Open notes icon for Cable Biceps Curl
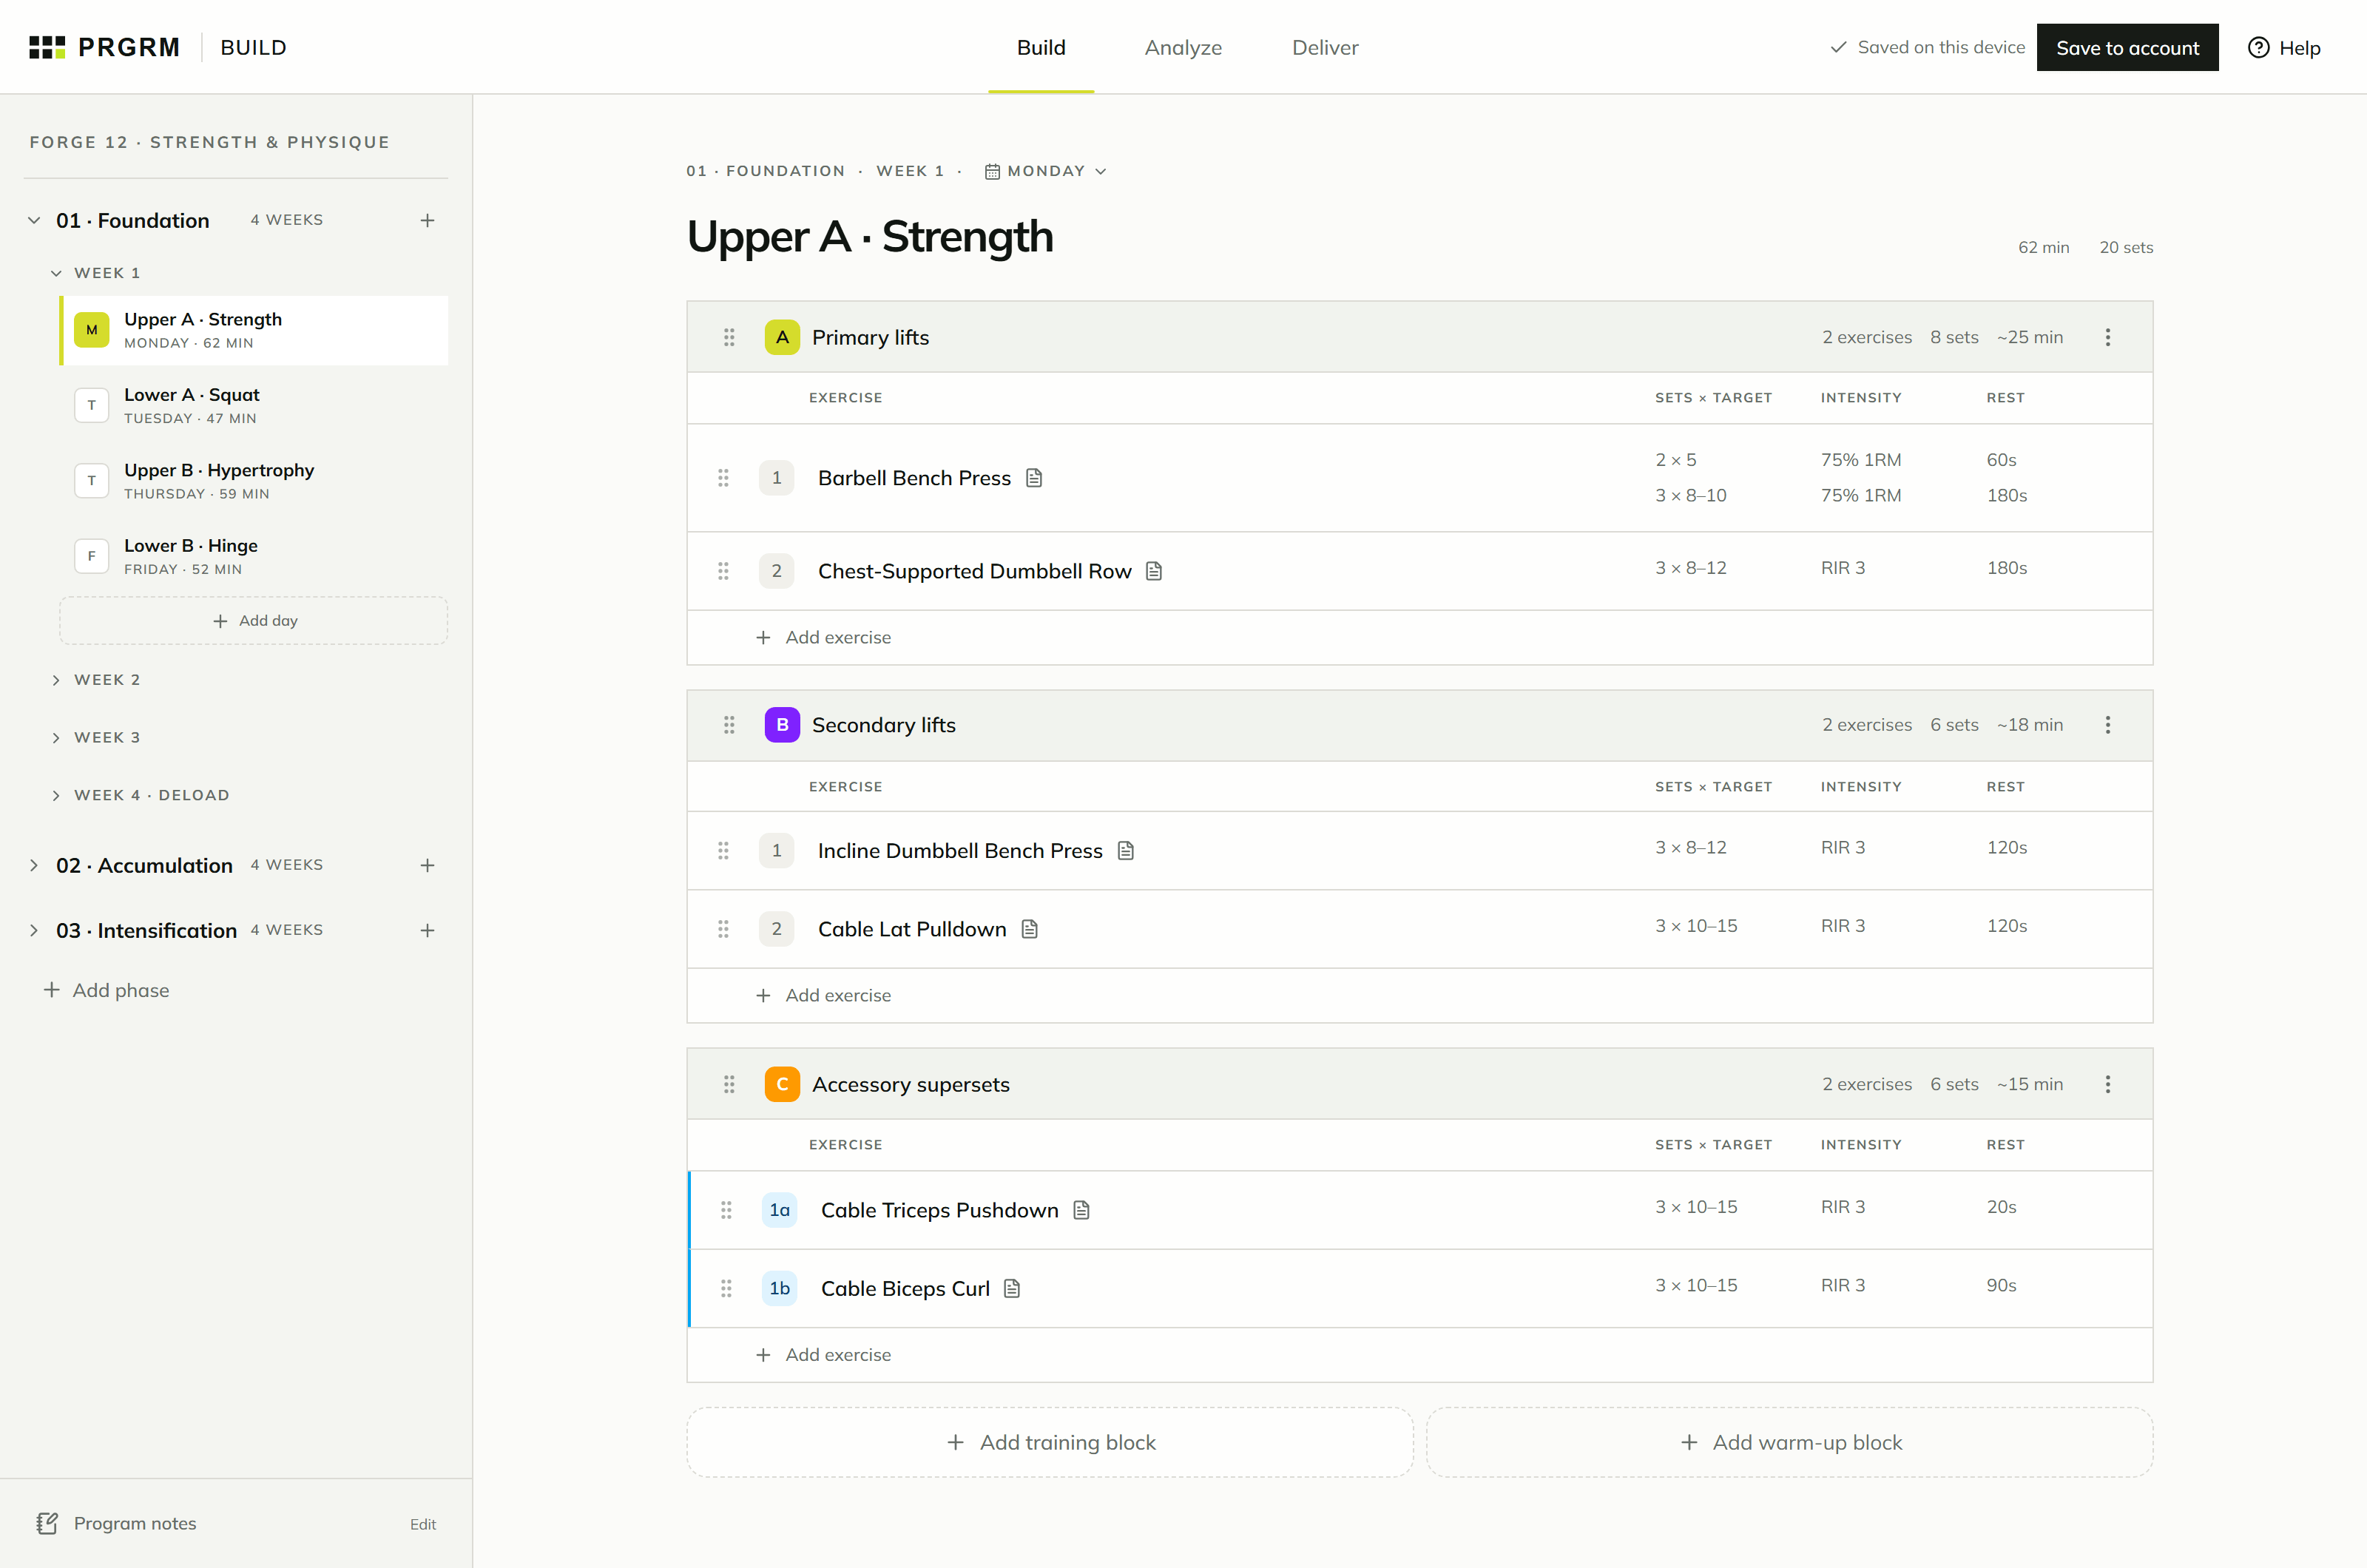The image size is (2367, 1568). [1012, 1288]
